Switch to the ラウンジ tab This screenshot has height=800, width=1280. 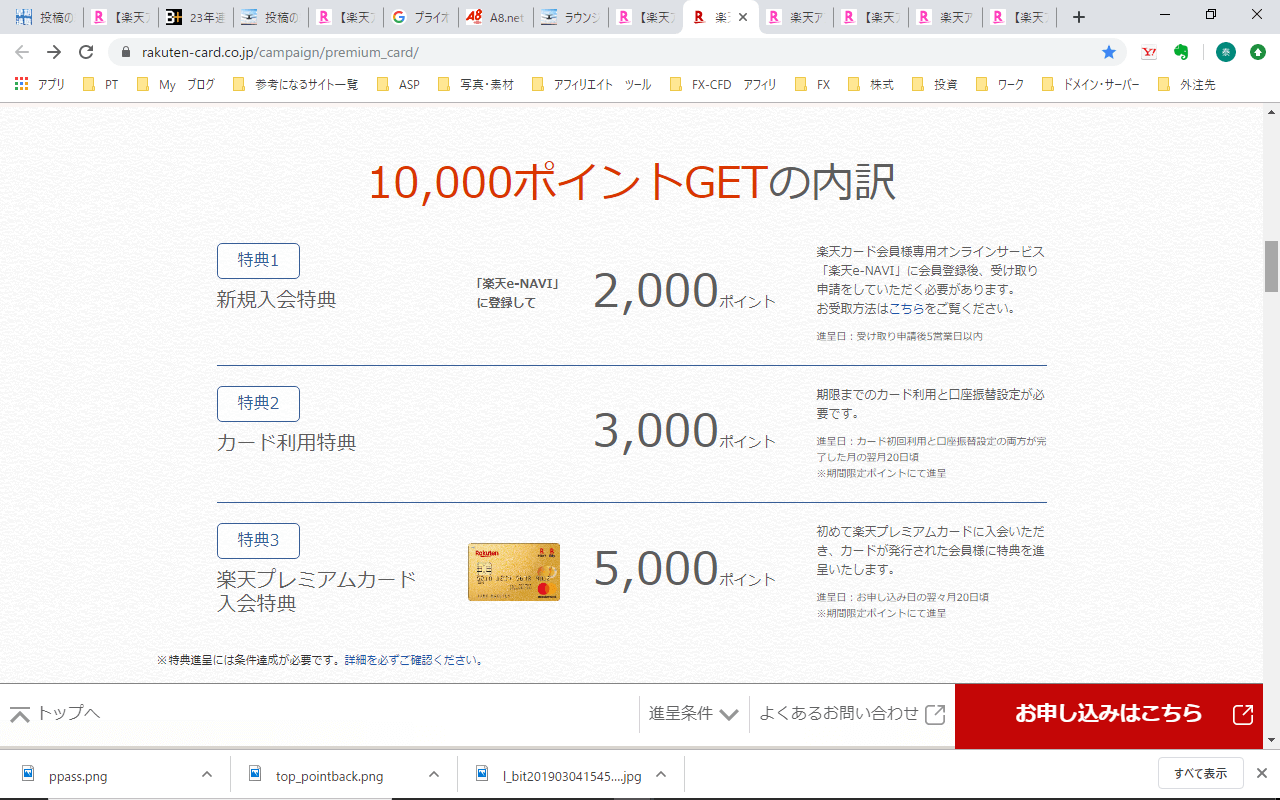(571, 17)
